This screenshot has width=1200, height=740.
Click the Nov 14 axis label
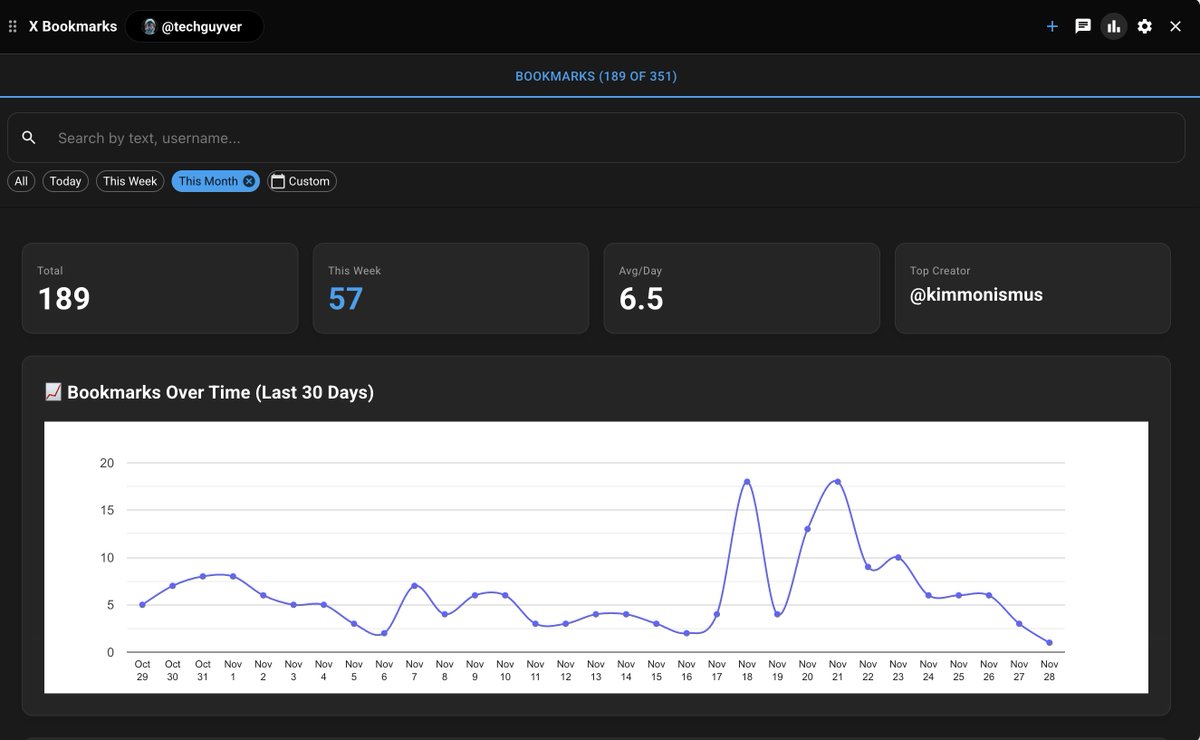(626, 670)
